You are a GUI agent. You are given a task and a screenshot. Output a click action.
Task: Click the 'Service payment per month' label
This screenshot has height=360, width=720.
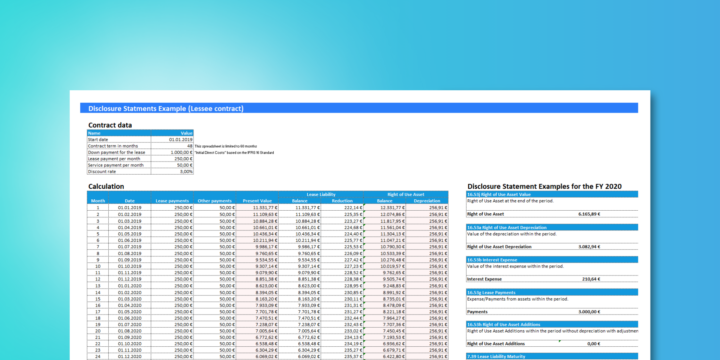pyautogui.click(x=119, y=165)
